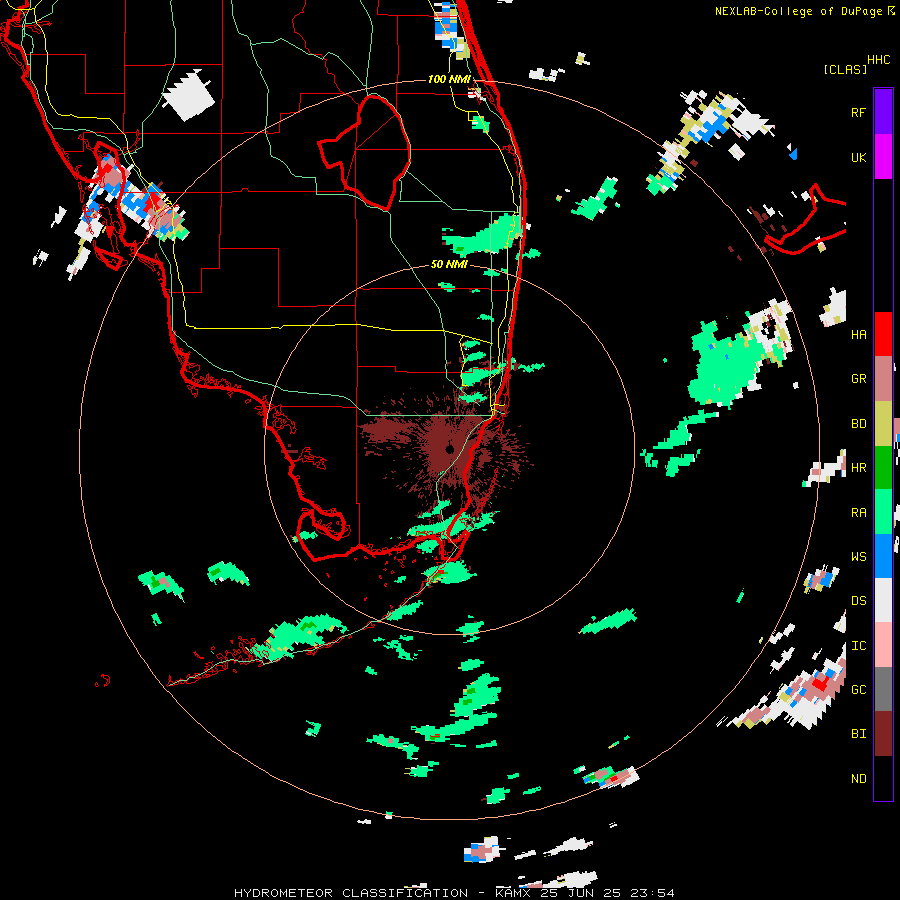The image size is (900, 900).
Task: Click the "DS" legend label
Action: point(858,601)
